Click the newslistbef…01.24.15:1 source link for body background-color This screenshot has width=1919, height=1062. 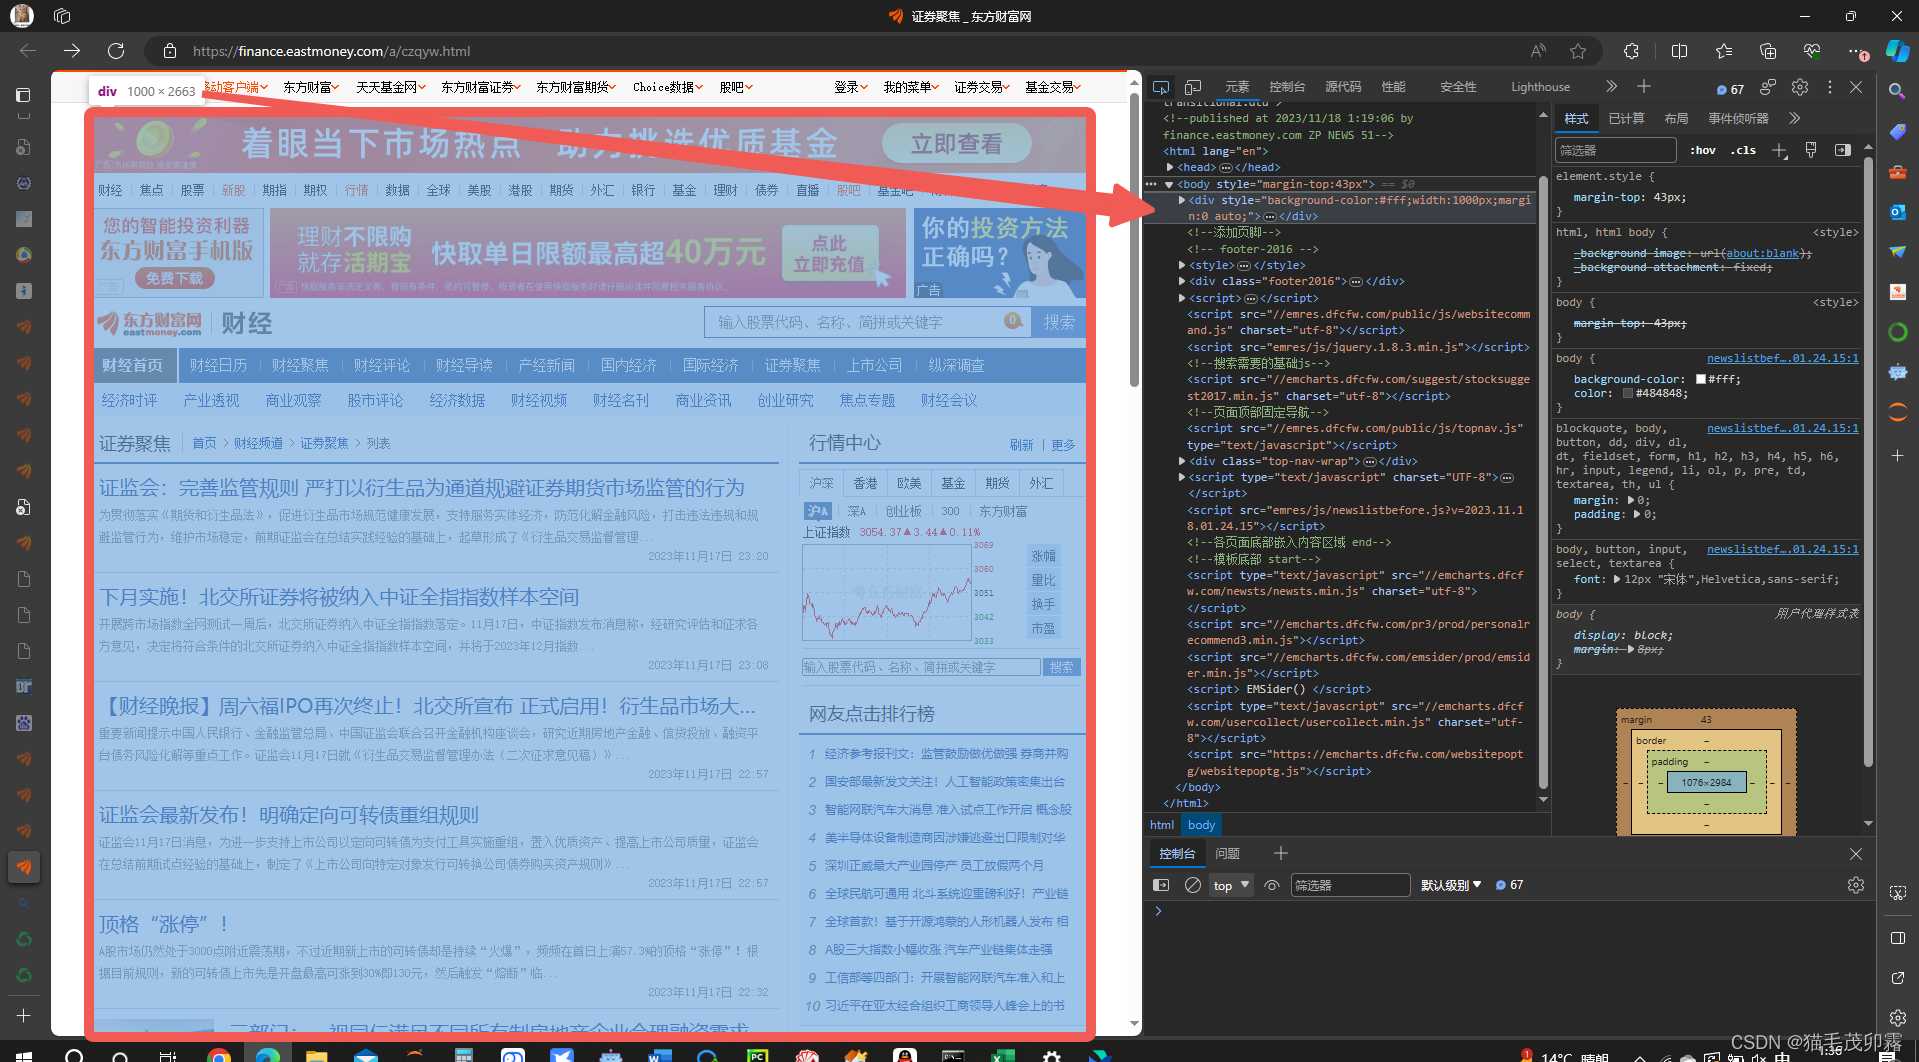coord(1782,358)
